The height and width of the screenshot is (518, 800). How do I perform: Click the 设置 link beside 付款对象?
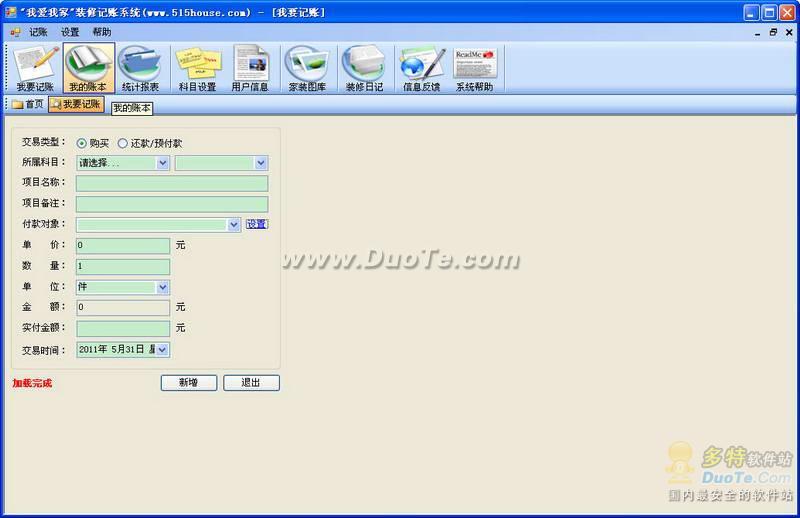coord(257,224)
